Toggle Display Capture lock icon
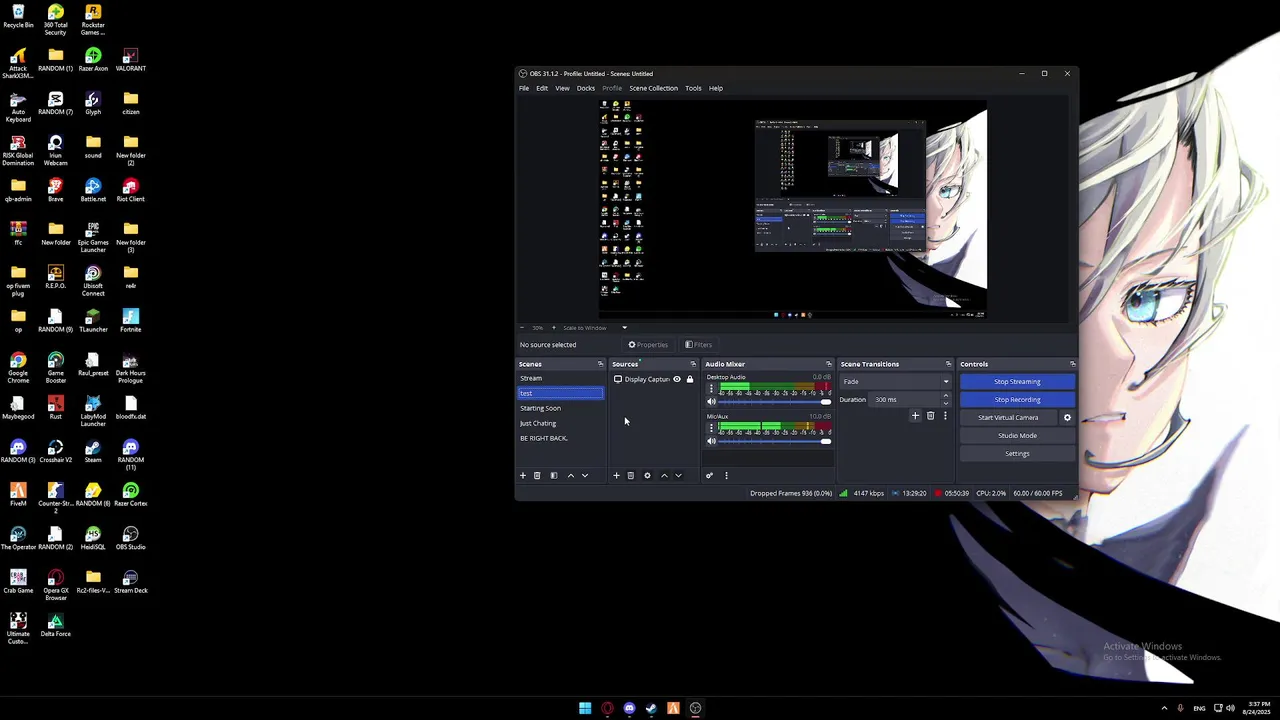This screenshot has width=1280, height=720. (x=690, y=380)
